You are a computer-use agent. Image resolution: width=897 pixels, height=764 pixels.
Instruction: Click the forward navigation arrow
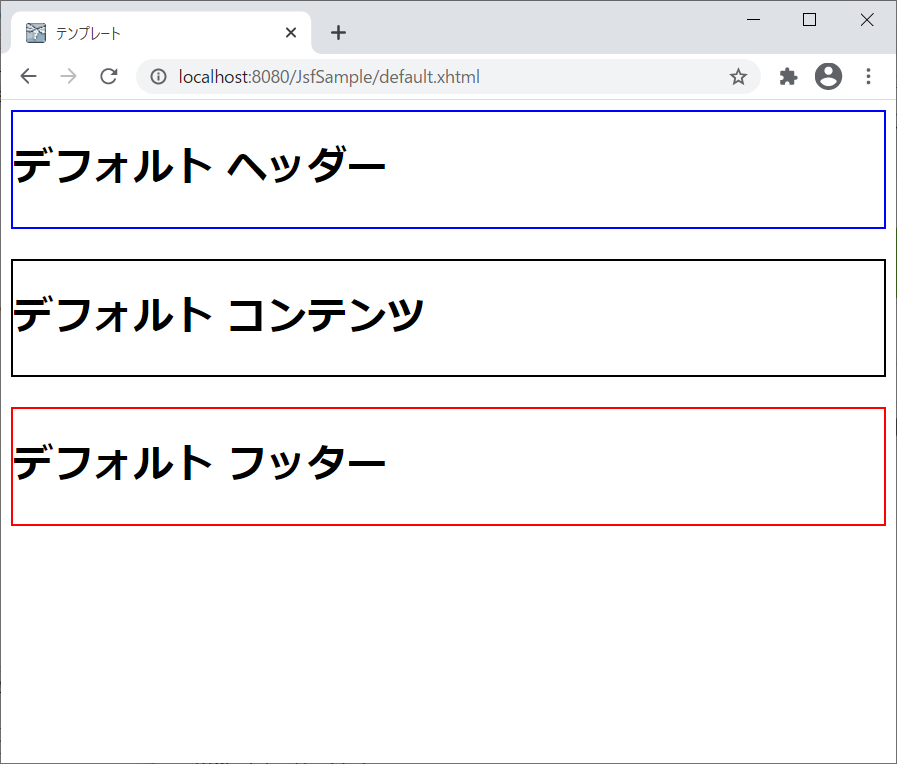(x=68, y=76)
